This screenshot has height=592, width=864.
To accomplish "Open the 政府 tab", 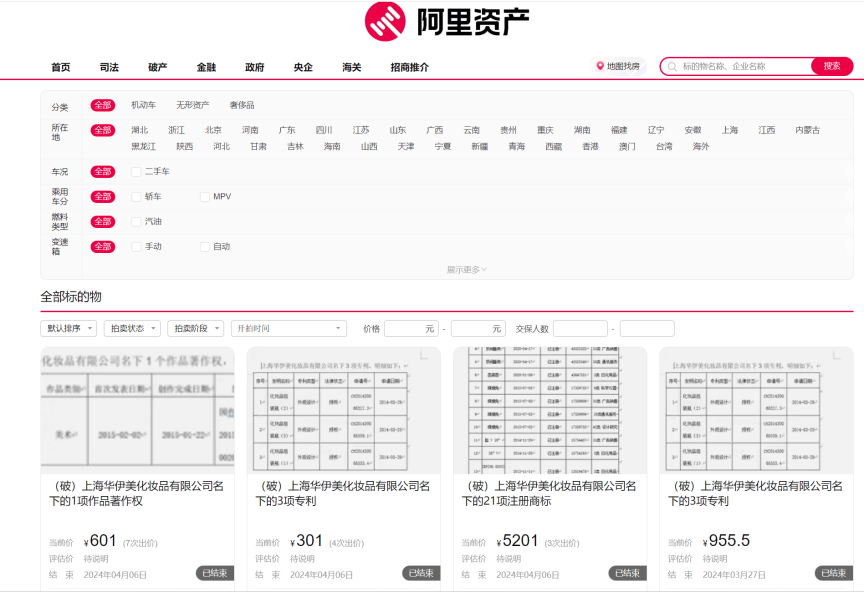I will (x=255, y=67).
